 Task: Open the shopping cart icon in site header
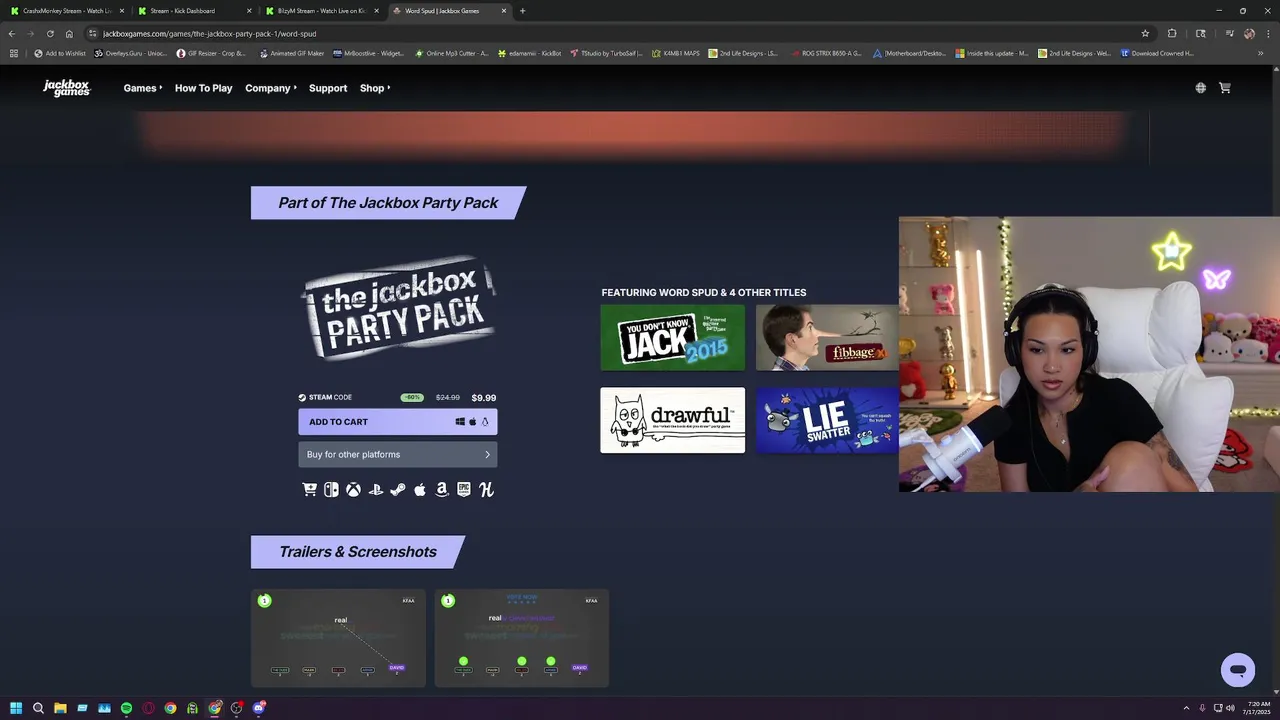[x=1224, y=88]
